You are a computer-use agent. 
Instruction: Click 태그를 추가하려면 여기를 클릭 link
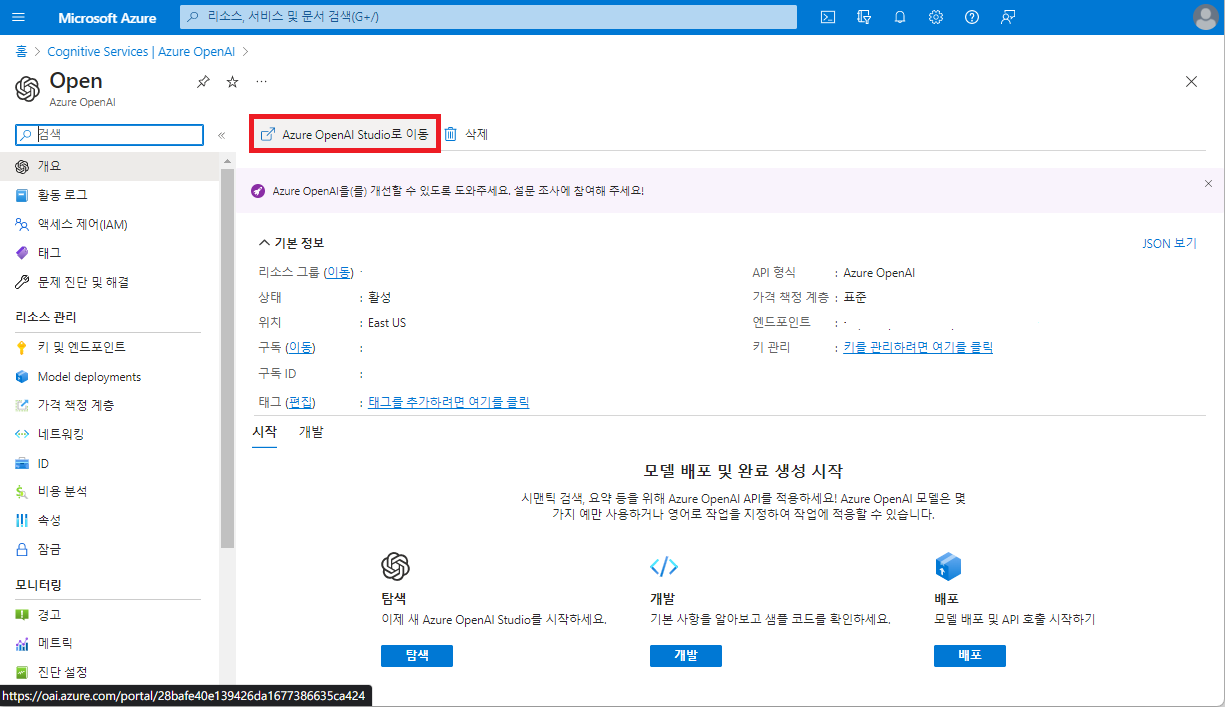(x=449, y=402)
